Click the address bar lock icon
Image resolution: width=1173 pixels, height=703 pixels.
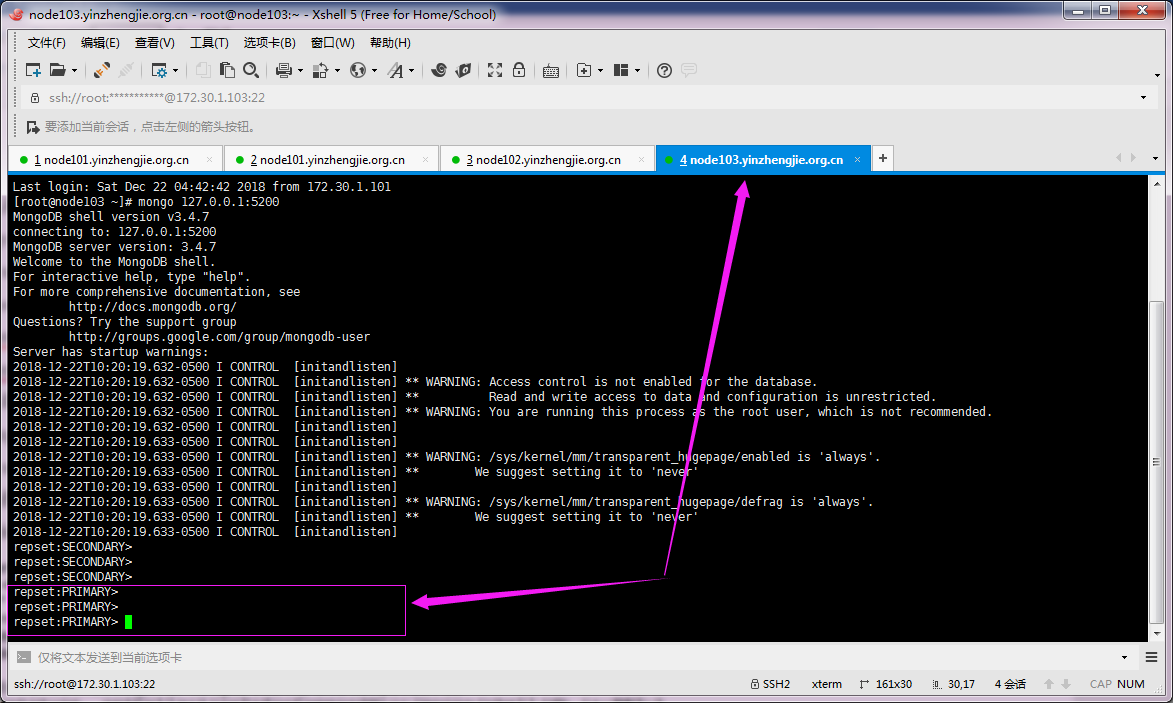[34, 98]
